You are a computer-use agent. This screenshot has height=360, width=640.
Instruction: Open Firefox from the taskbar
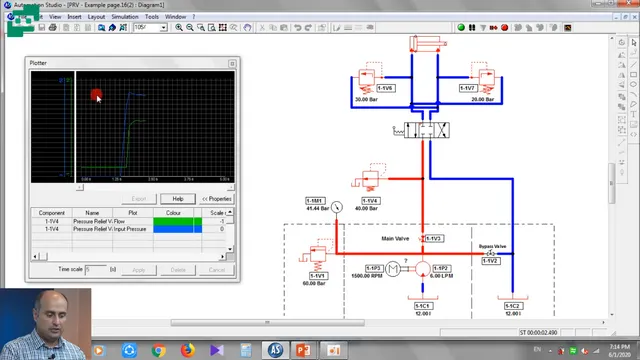click(187, 350)
